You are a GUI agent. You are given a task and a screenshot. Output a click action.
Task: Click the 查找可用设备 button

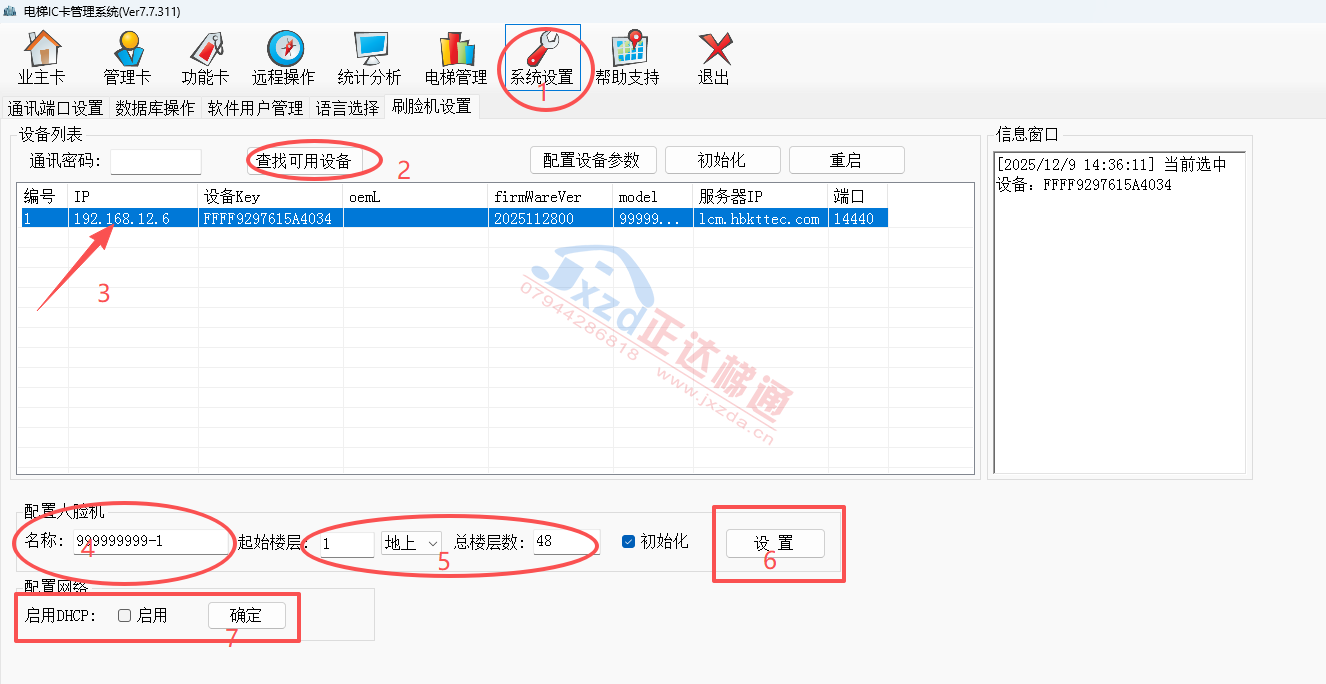(x=304, y=161)
